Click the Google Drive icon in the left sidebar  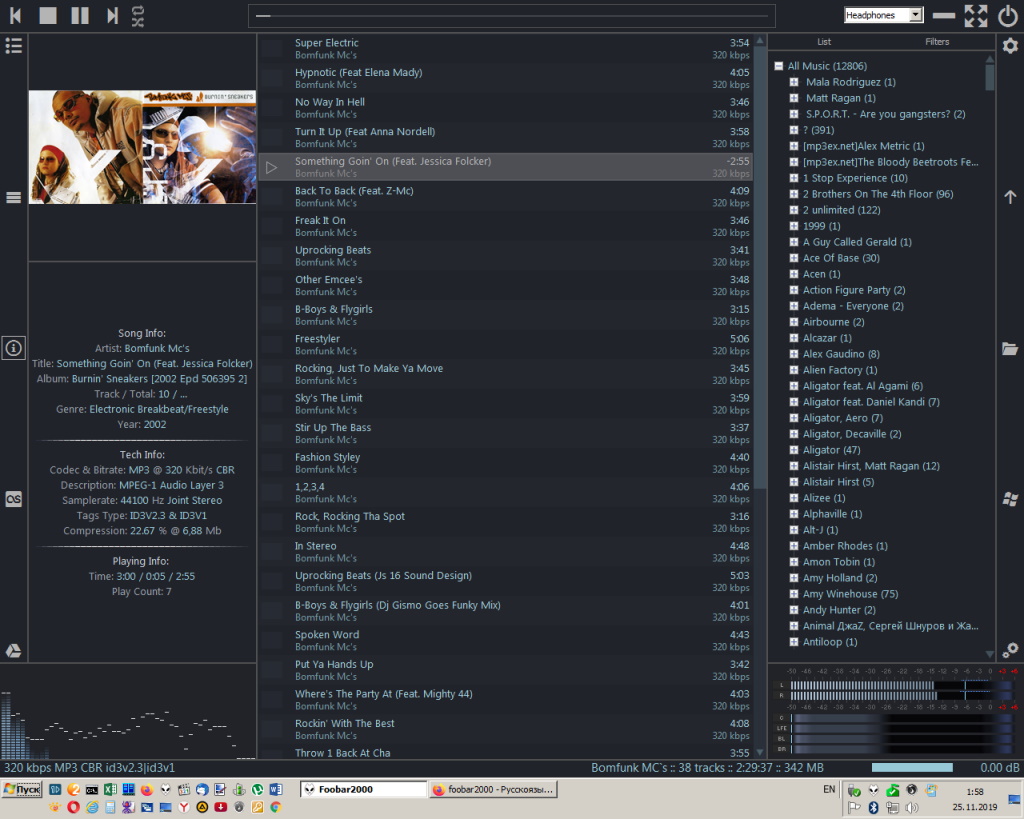click(x=14, y=651)
